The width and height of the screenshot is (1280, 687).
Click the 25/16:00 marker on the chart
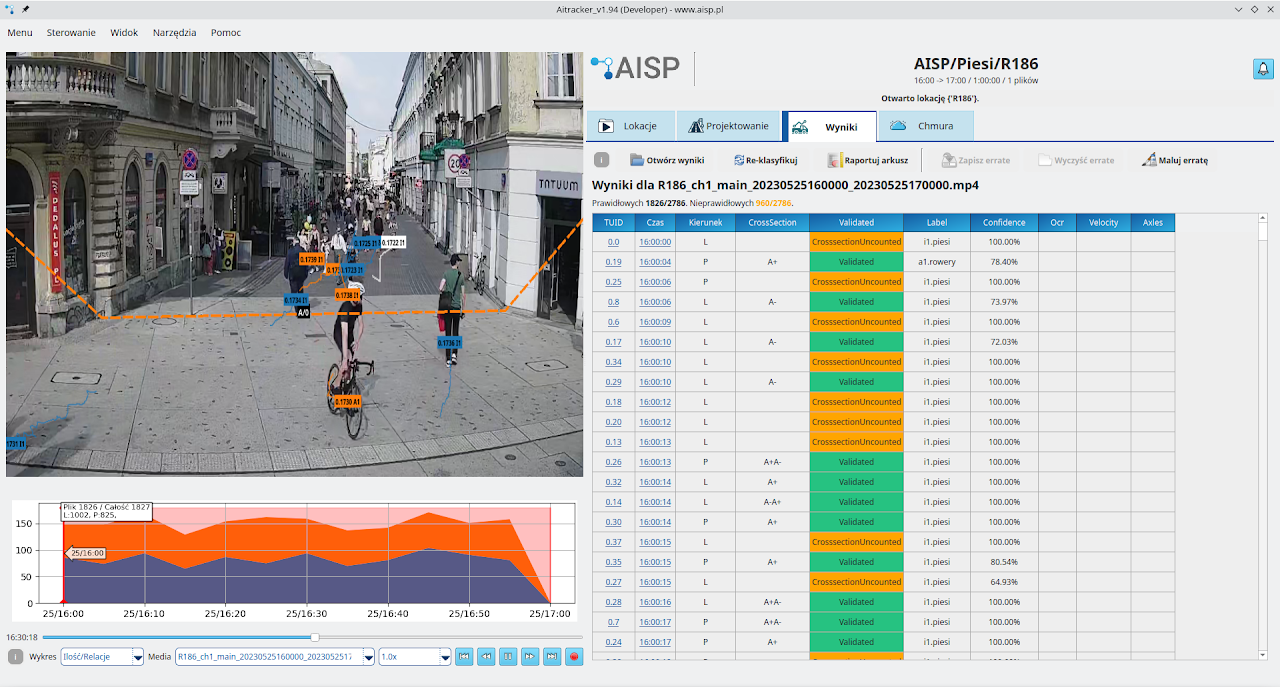click(x=85, y=553)
